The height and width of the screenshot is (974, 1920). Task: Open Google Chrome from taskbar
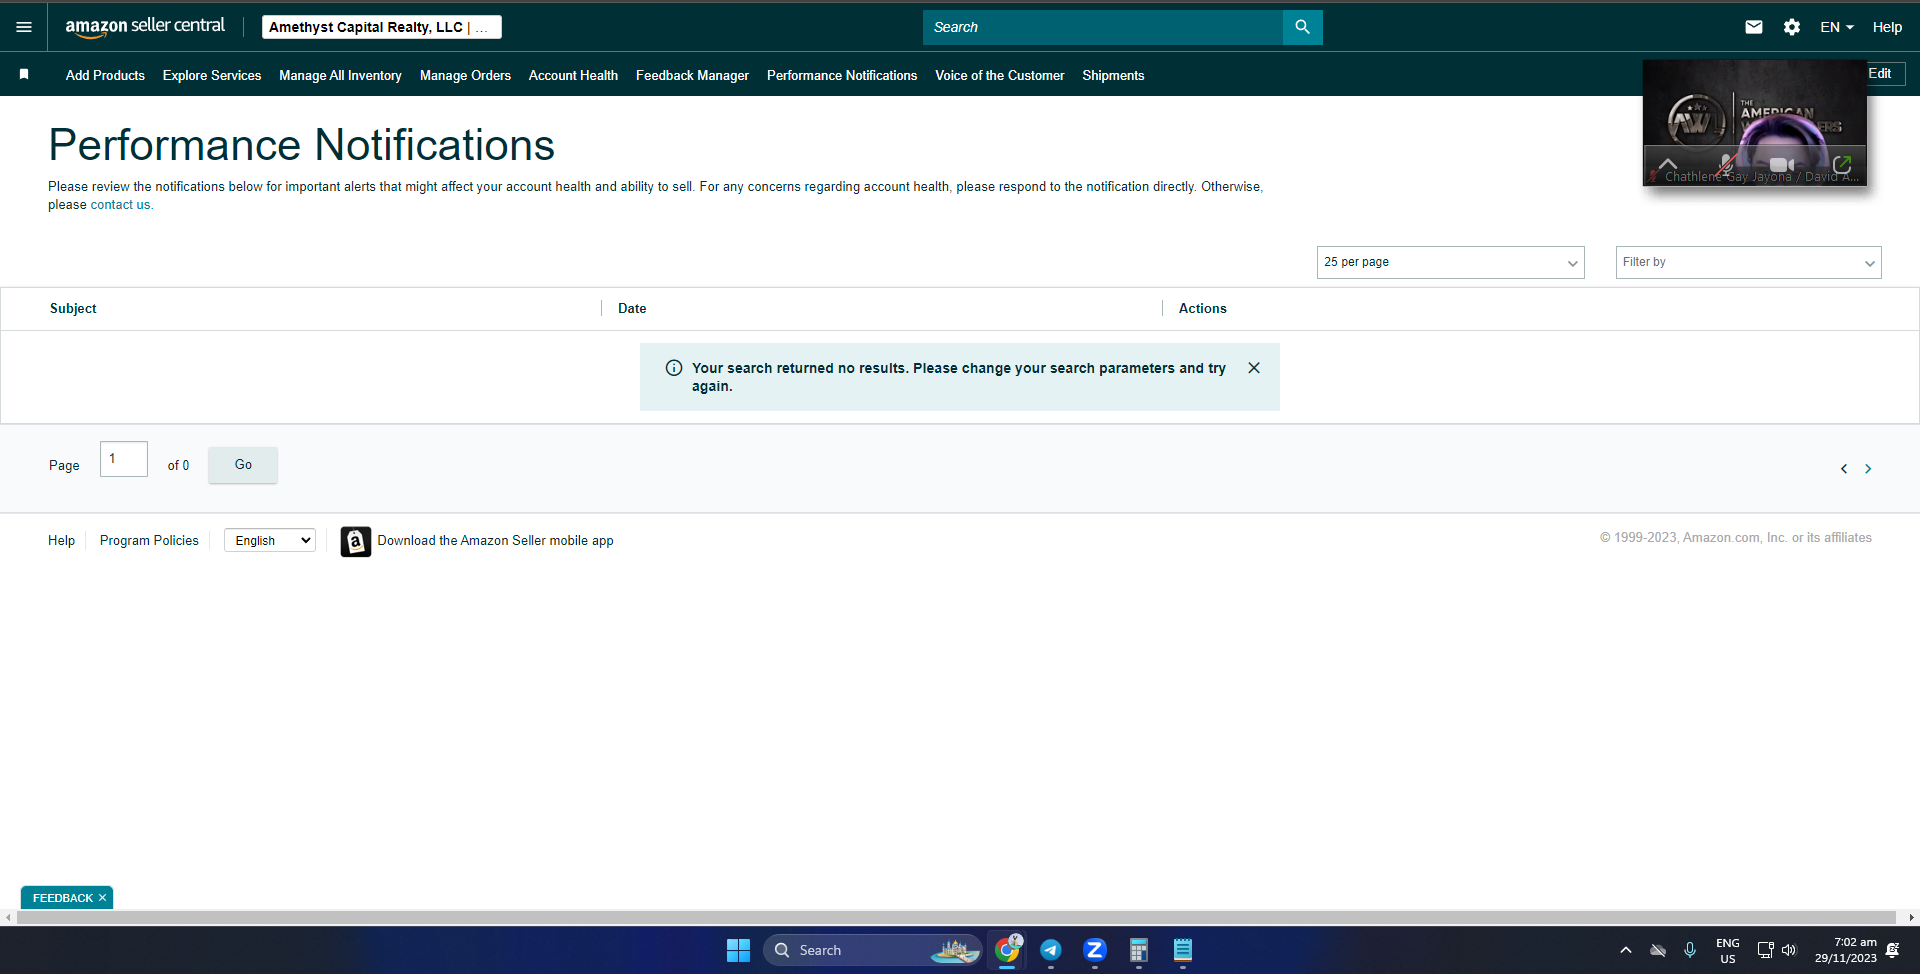(1007, 950)
